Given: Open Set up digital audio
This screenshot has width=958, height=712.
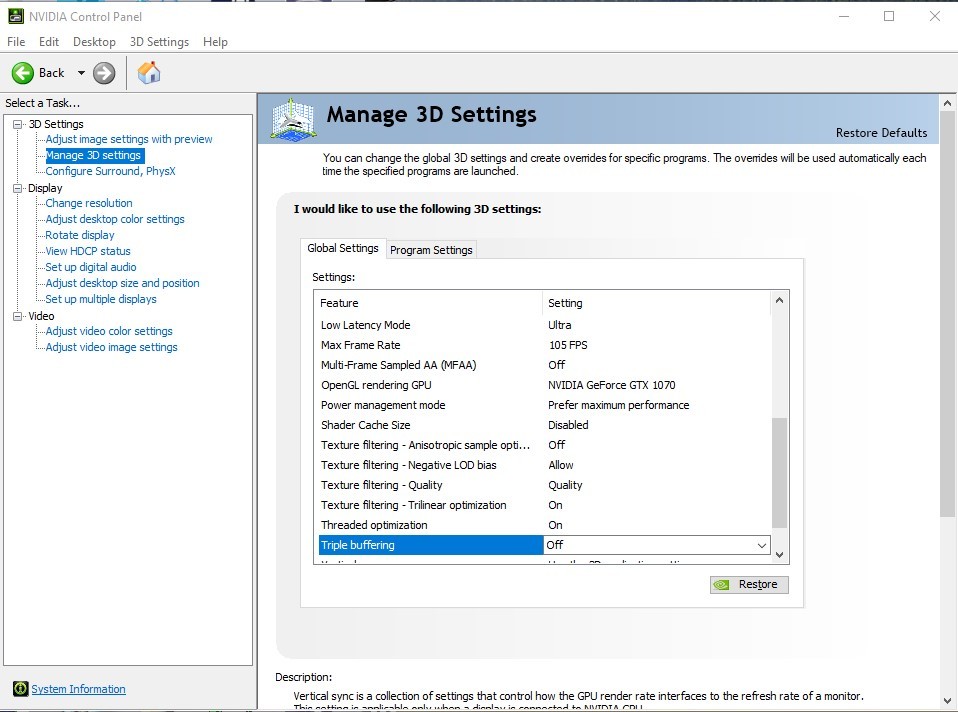Looking at the screenshot, I should coord(91,267).
